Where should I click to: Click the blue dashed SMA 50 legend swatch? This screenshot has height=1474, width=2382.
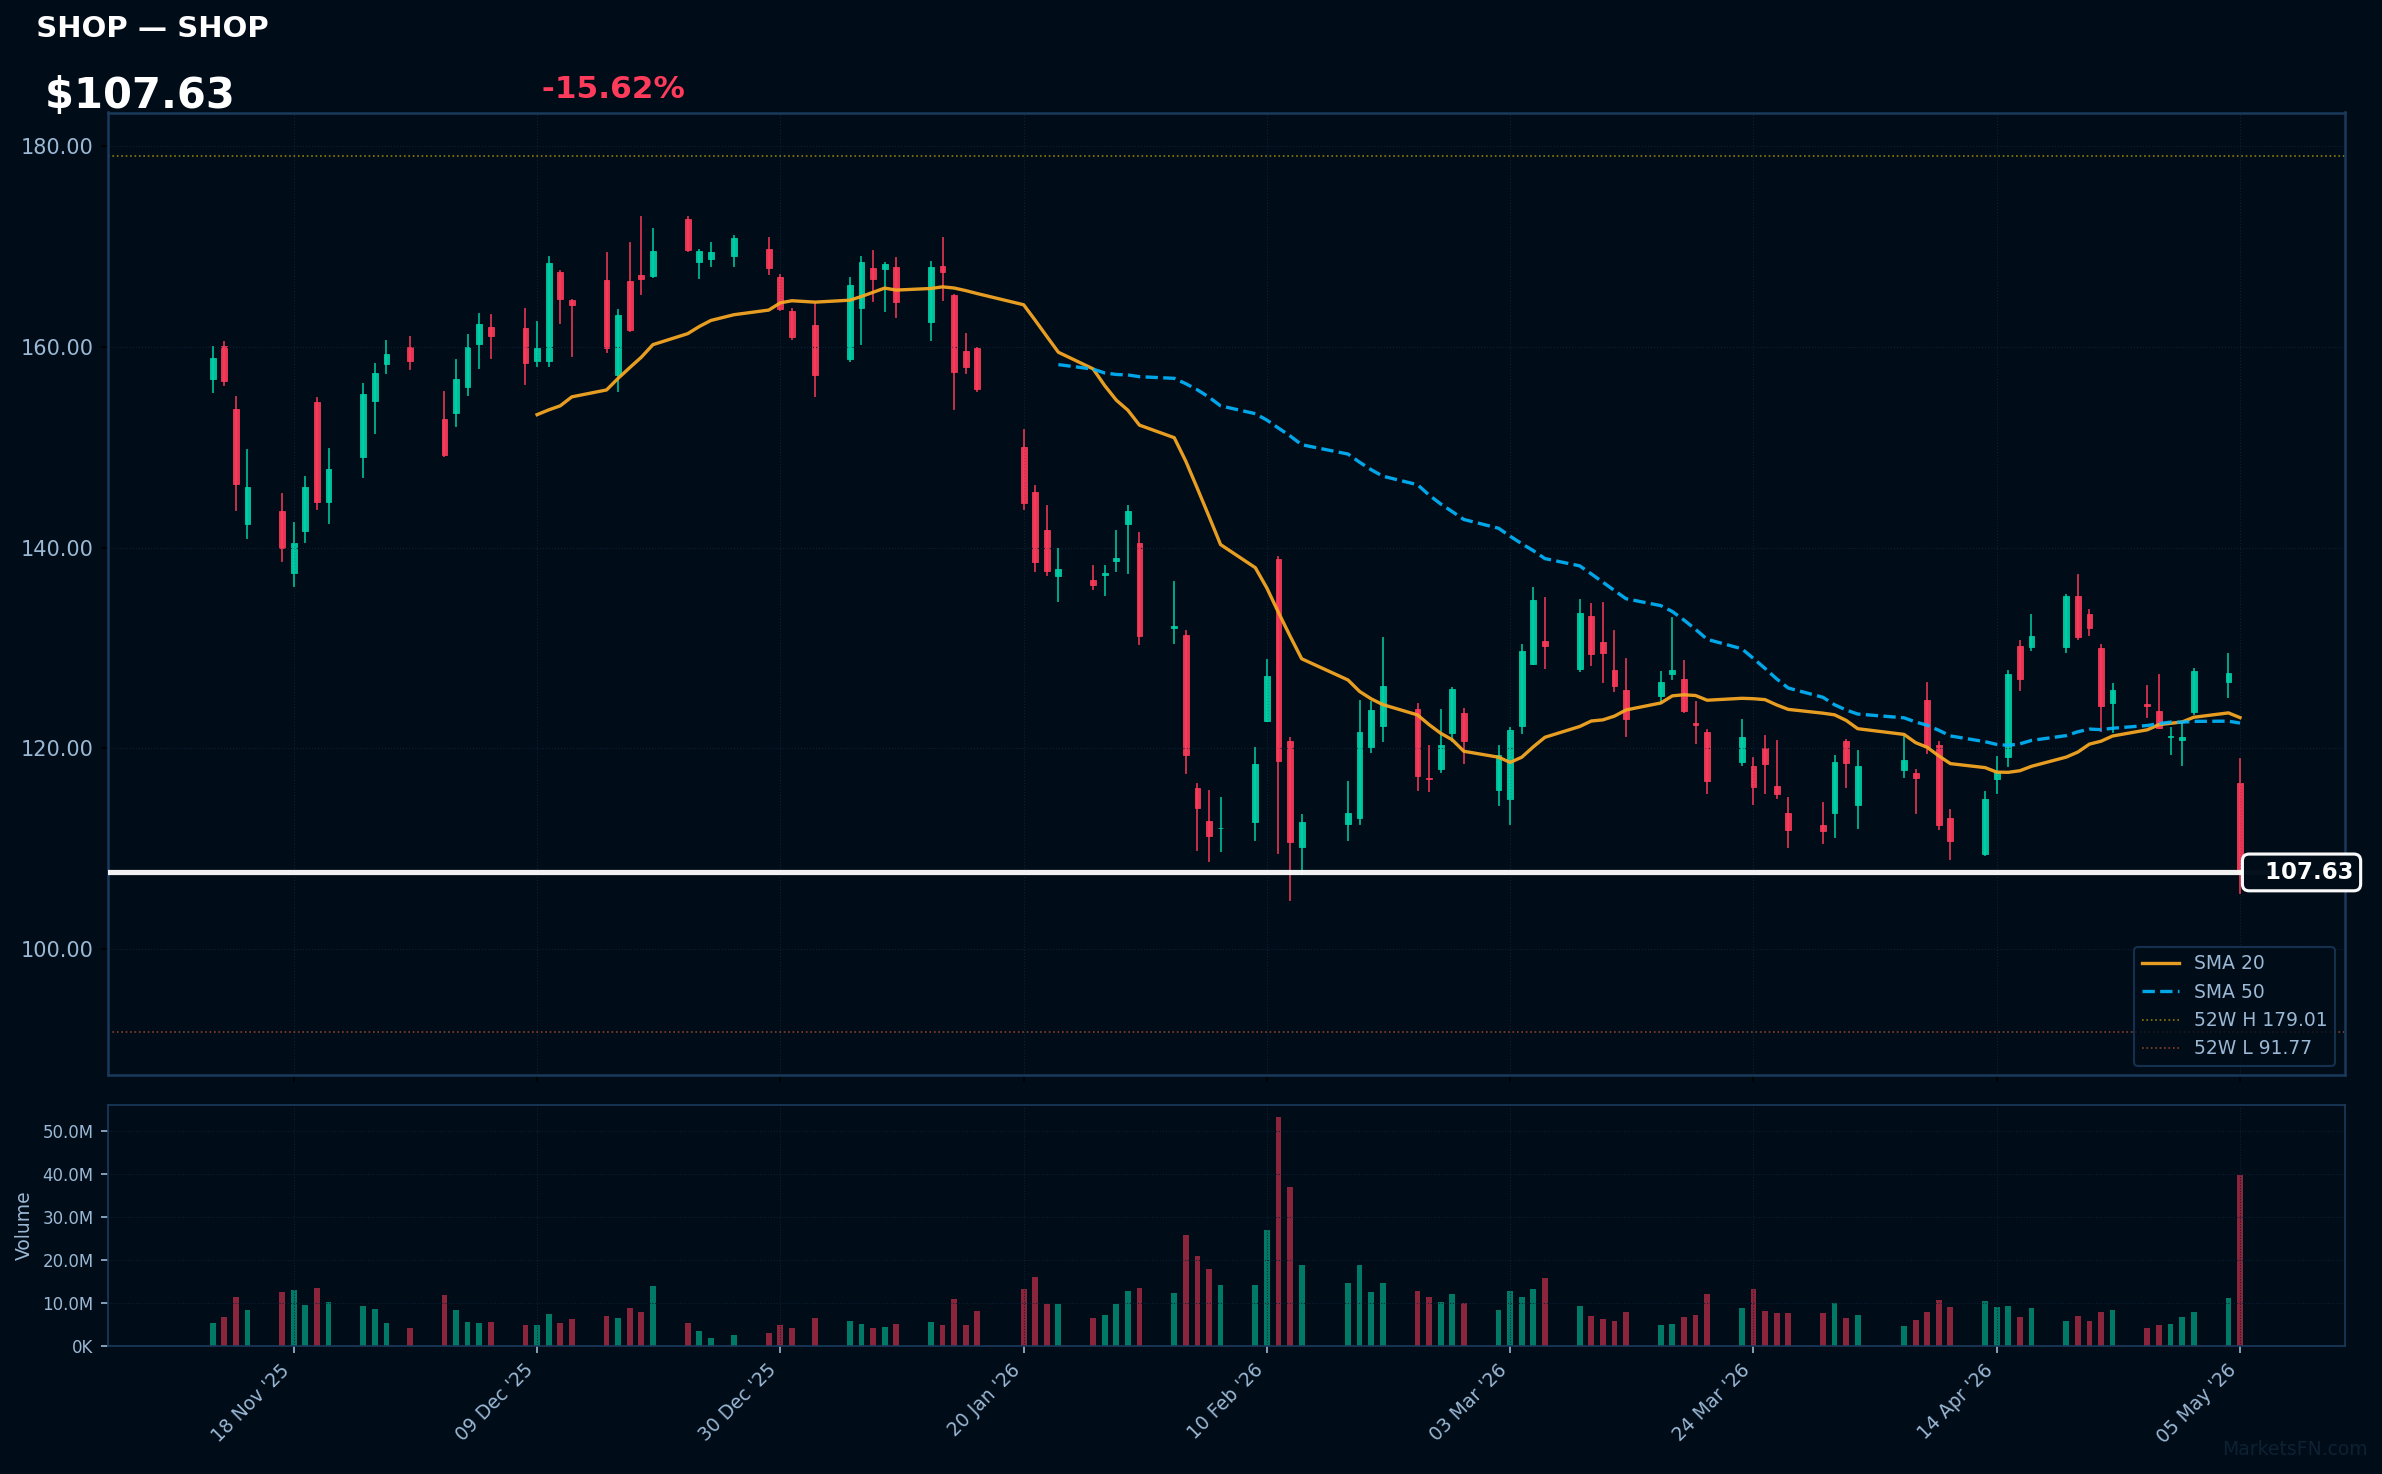(x=2161, y=992)
